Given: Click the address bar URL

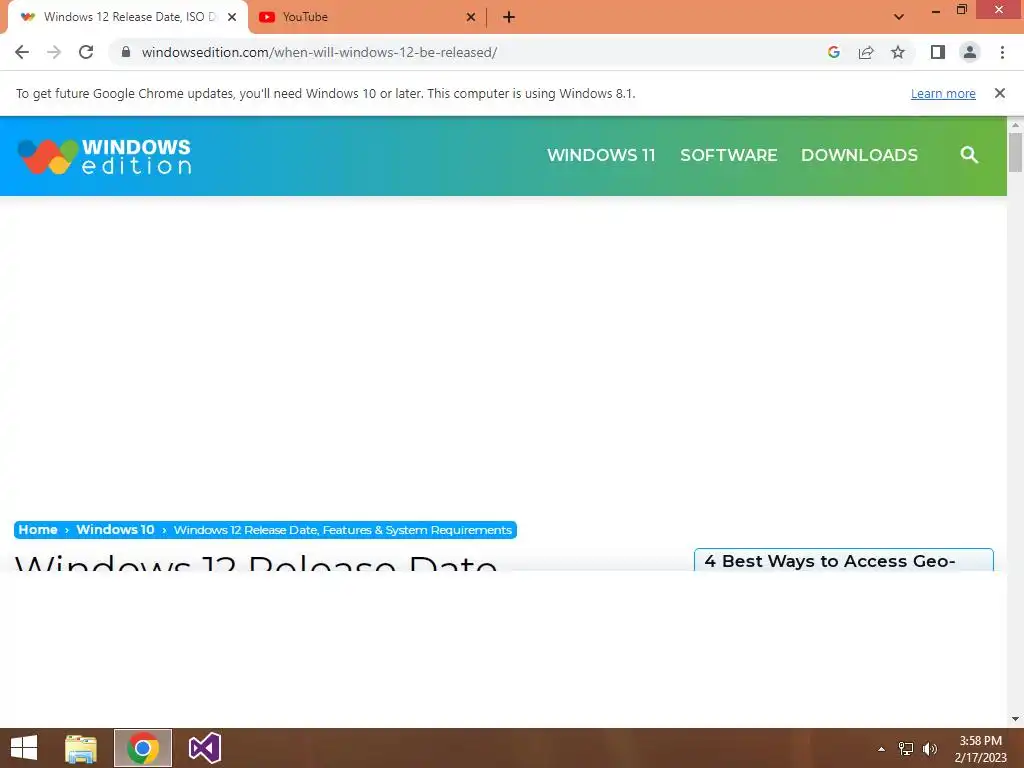Looking at the screenshot, I should coord(319,52).
